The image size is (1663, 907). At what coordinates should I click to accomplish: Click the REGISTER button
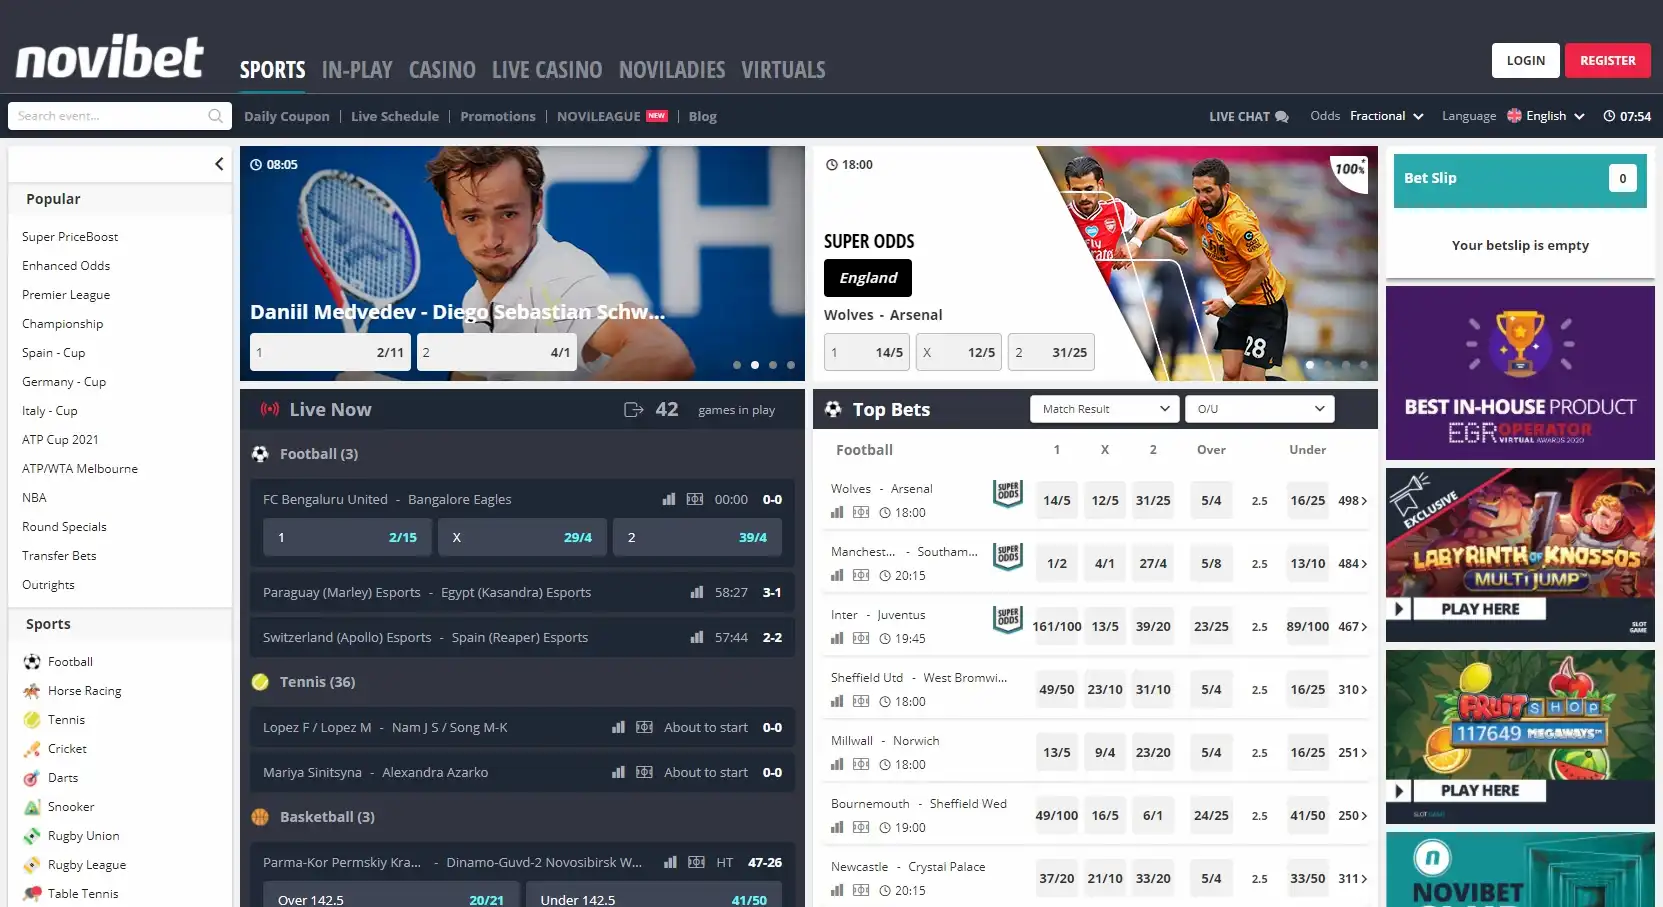click(1608, 60)
